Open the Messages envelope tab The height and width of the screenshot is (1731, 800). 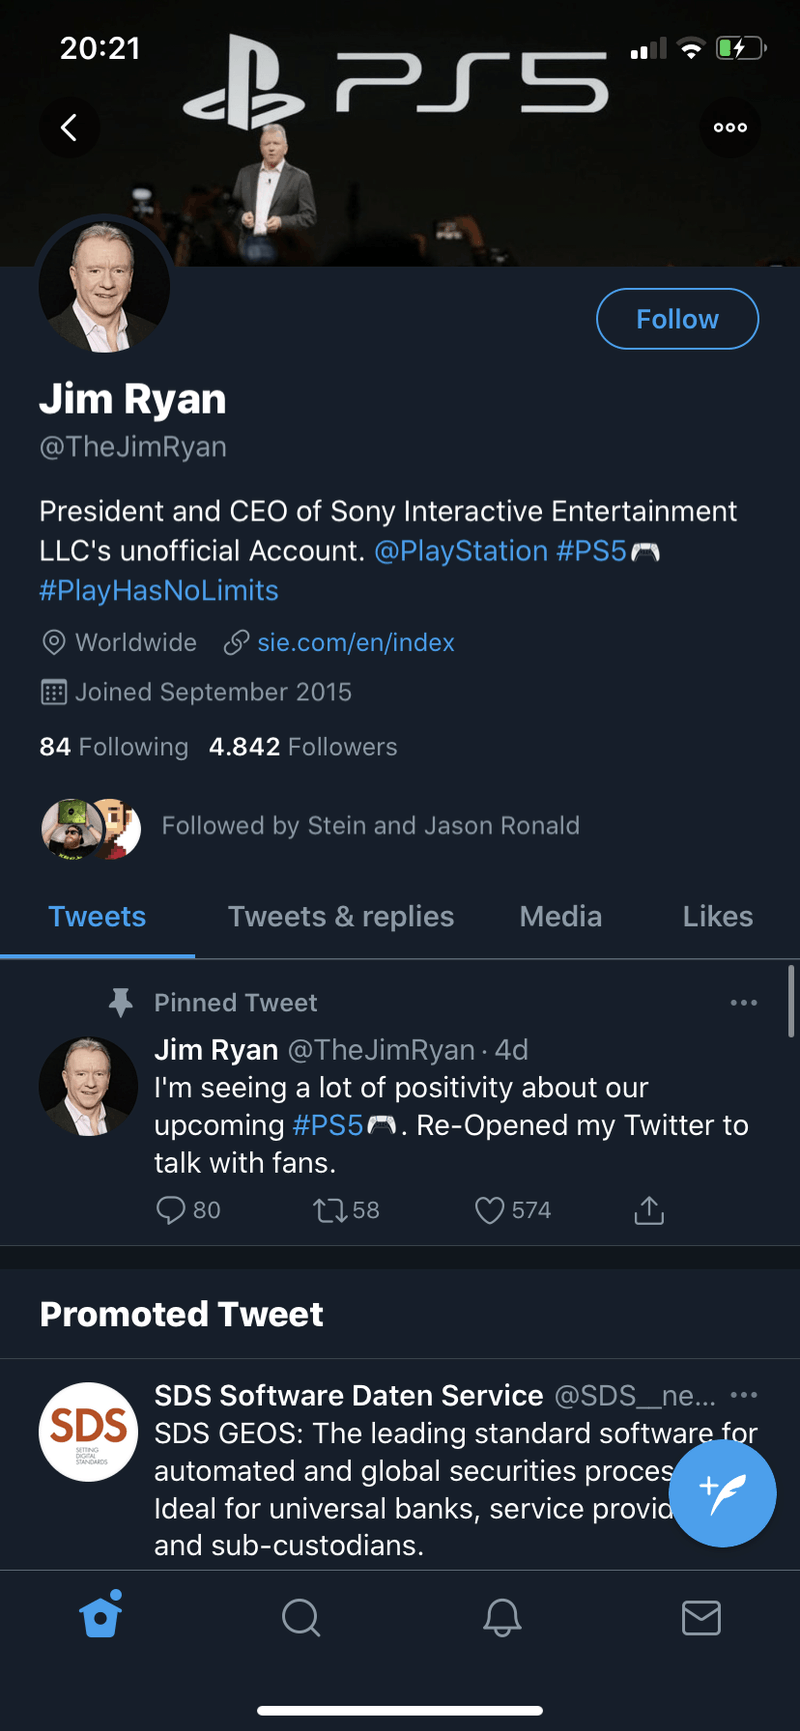(x=701, y=1617)
